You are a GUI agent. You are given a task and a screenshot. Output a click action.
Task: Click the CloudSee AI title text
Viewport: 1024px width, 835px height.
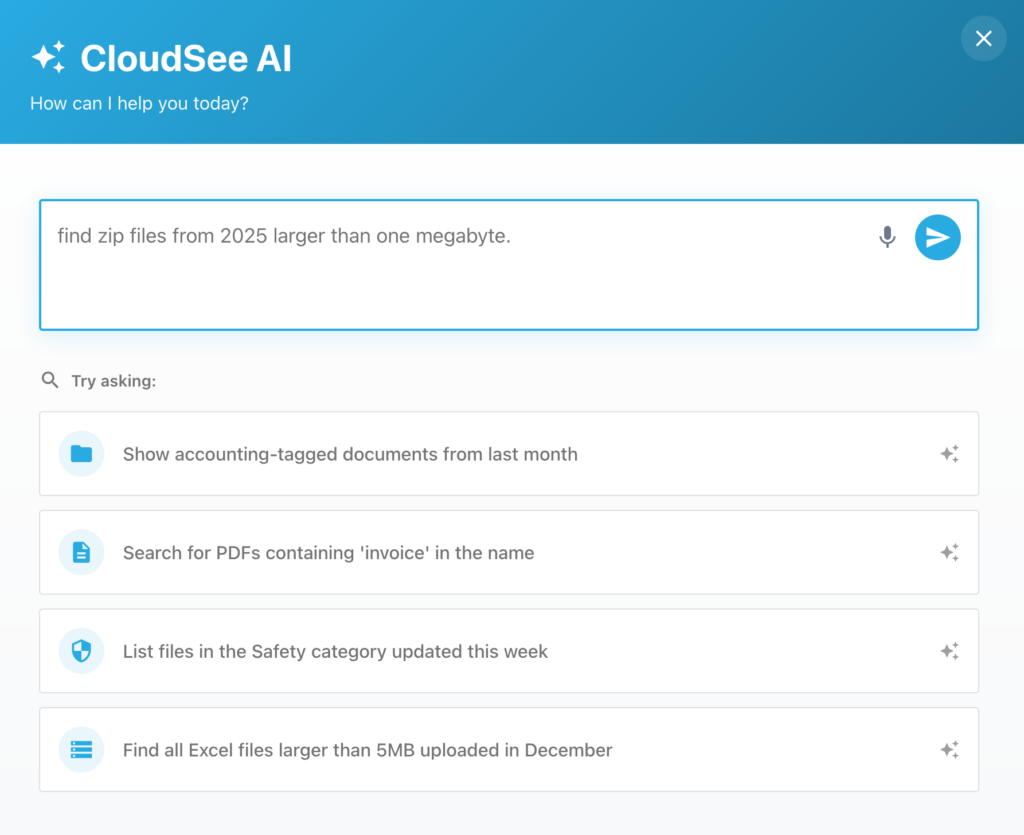coord(188,58)
